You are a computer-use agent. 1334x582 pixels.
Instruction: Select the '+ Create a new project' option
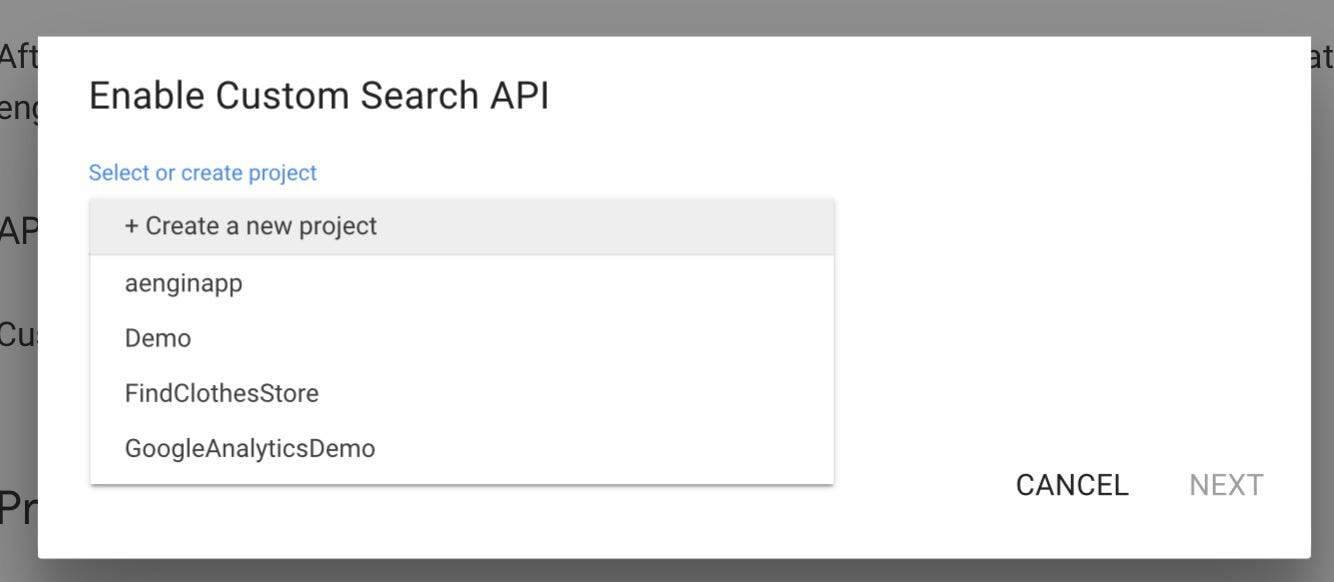pos(250,226)
